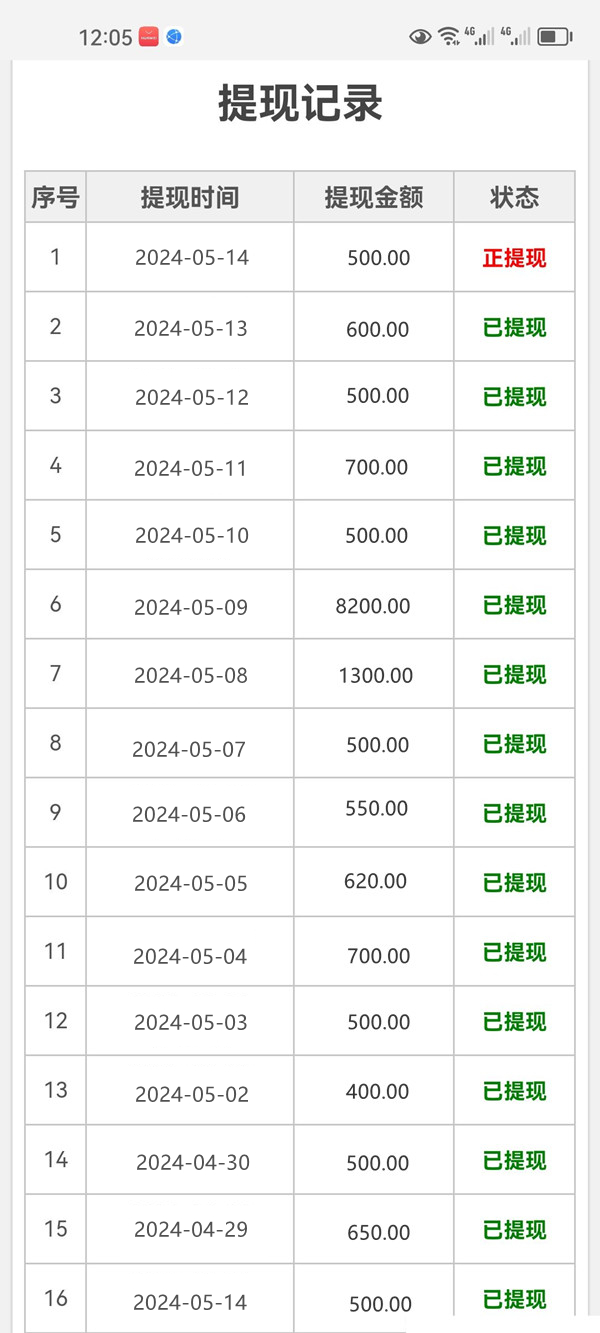The image size is (600, 1333).
Task: Select the 620.00 amount cell
Action: pos(375,881)
